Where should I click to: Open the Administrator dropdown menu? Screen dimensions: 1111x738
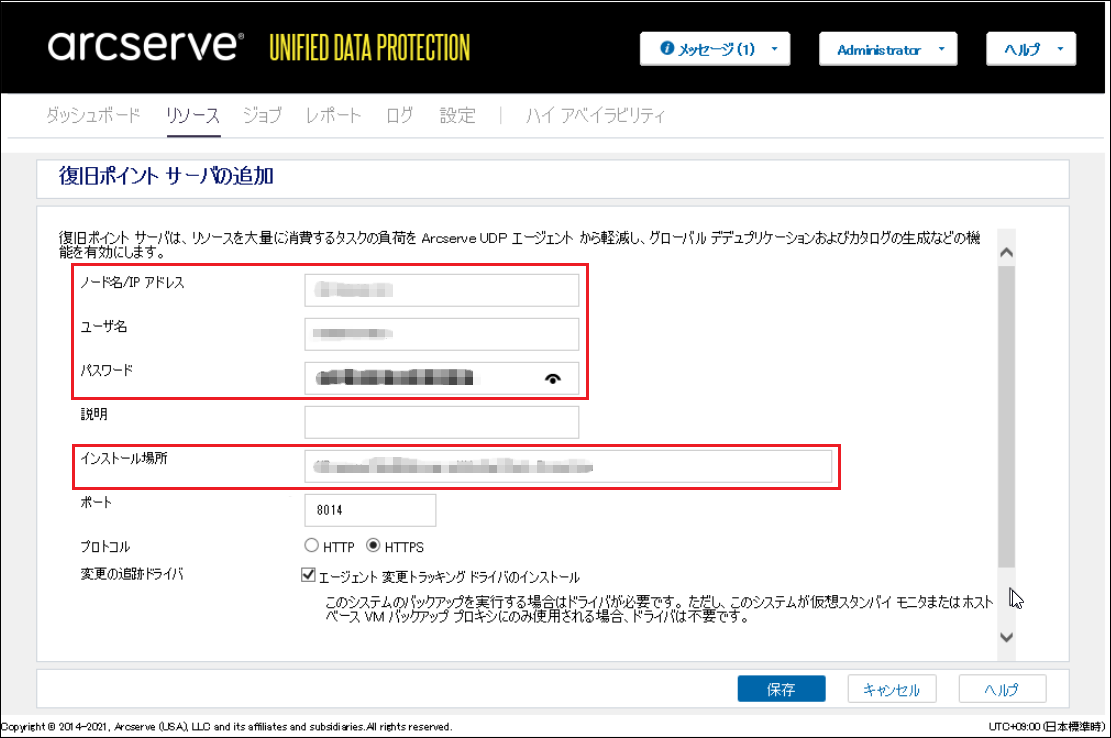click(888, 49)
